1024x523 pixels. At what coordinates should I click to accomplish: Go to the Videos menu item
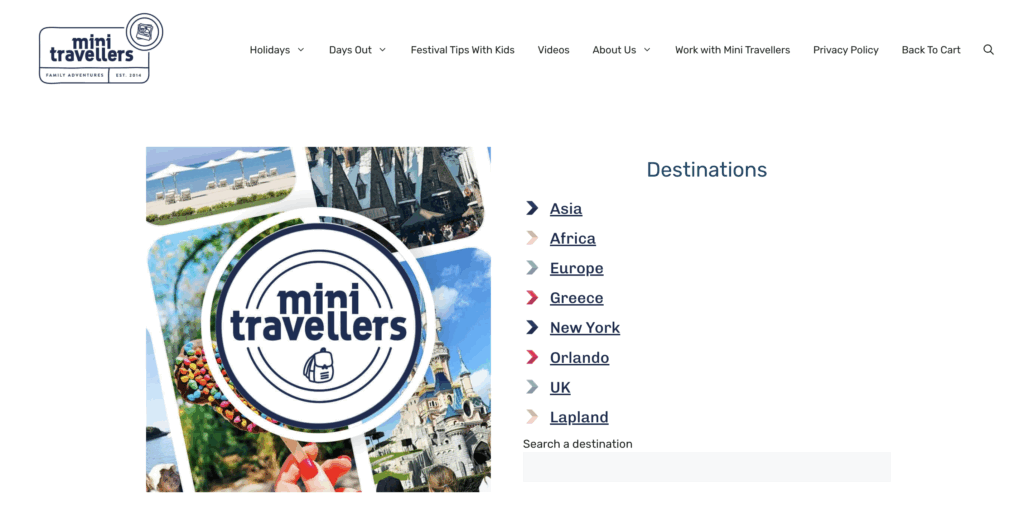point(553,50)
